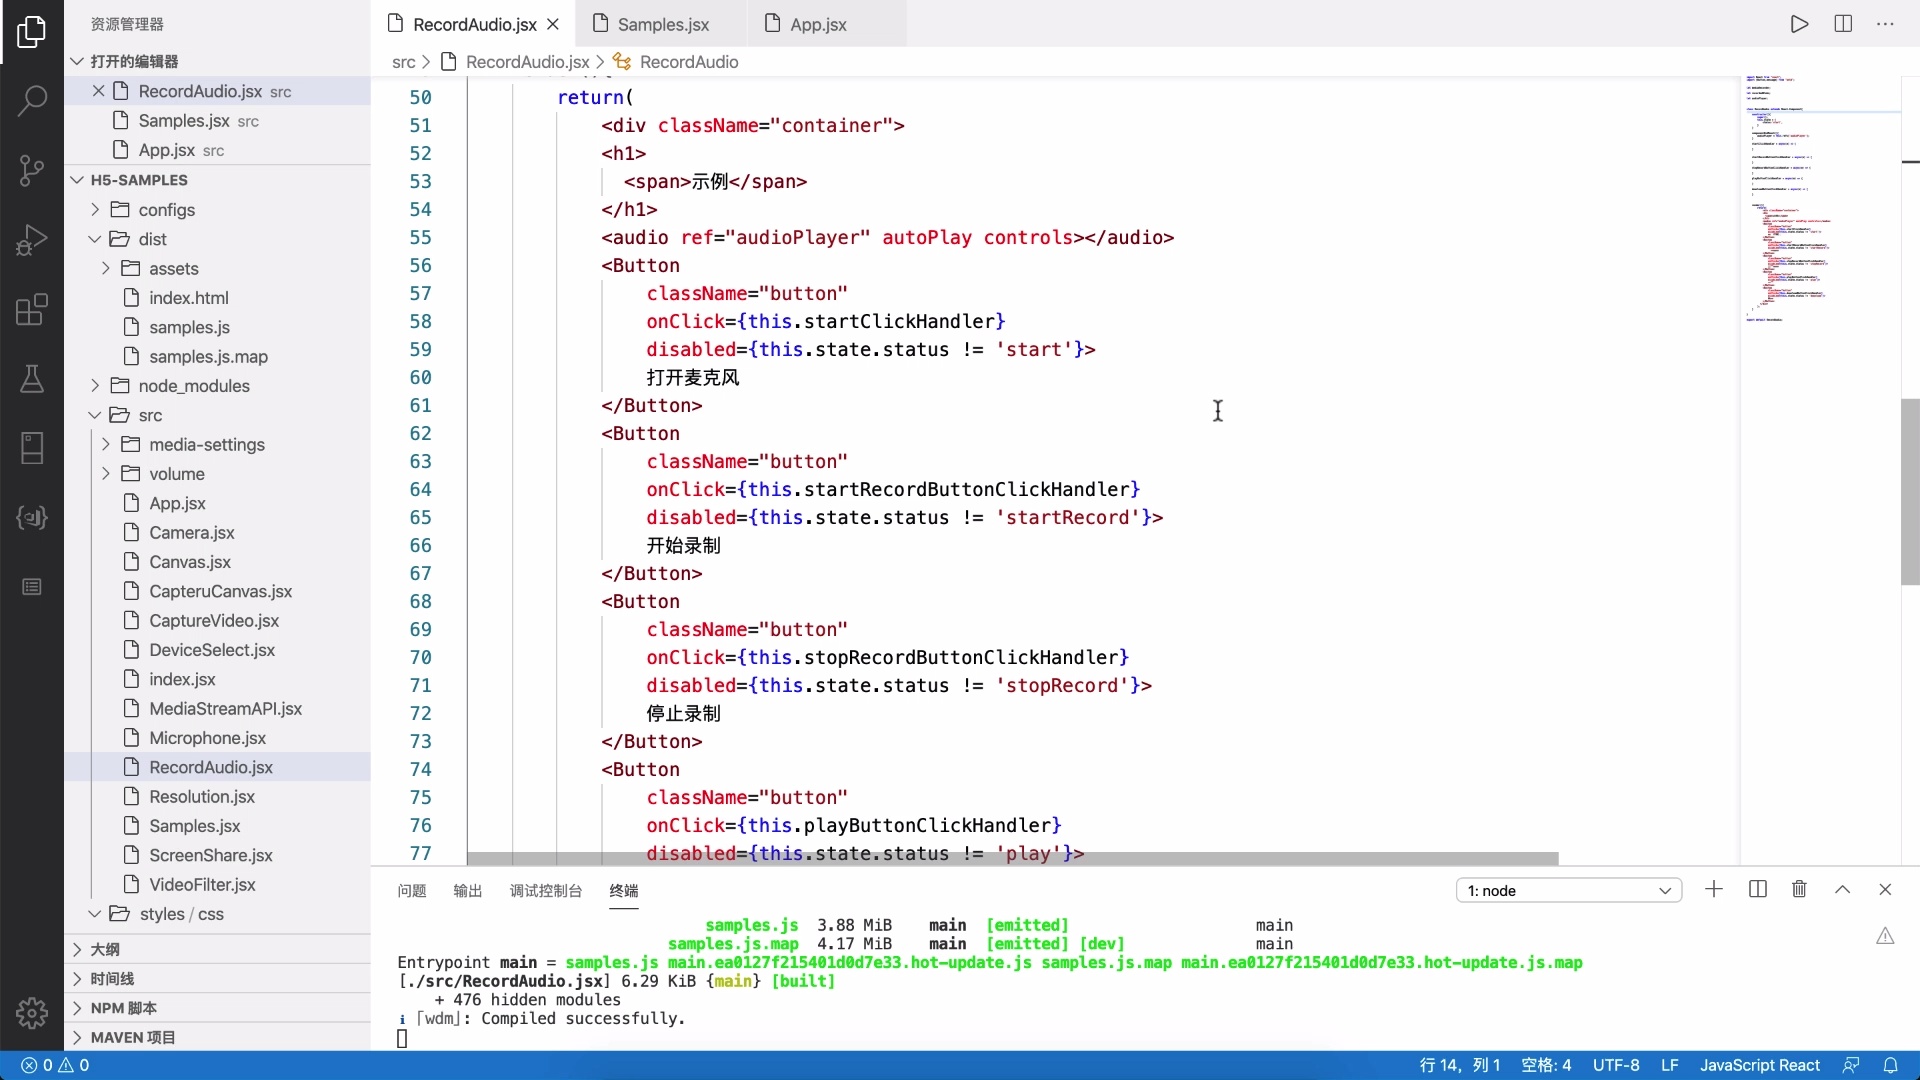Maximize the terminal panel with chevron up
The width and height of the screenshot is (1920, 1080).
pos(1842,889)
